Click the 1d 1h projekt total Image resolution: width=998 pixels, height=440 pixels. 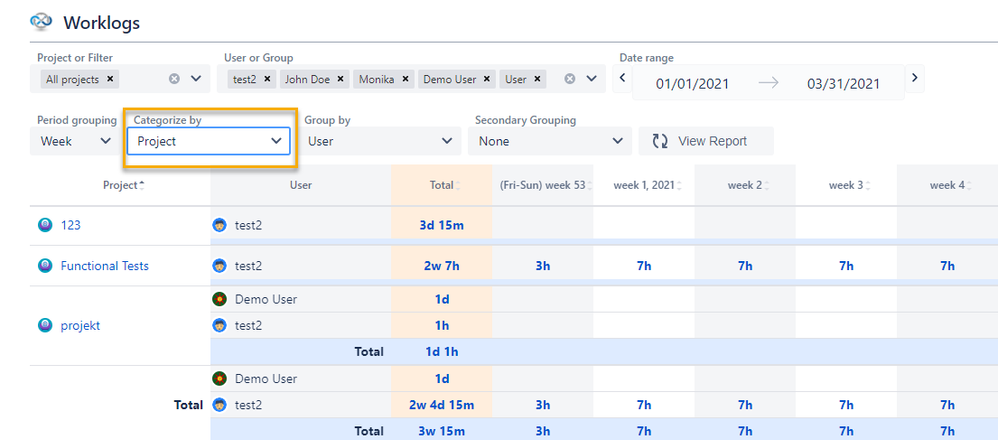442,351
